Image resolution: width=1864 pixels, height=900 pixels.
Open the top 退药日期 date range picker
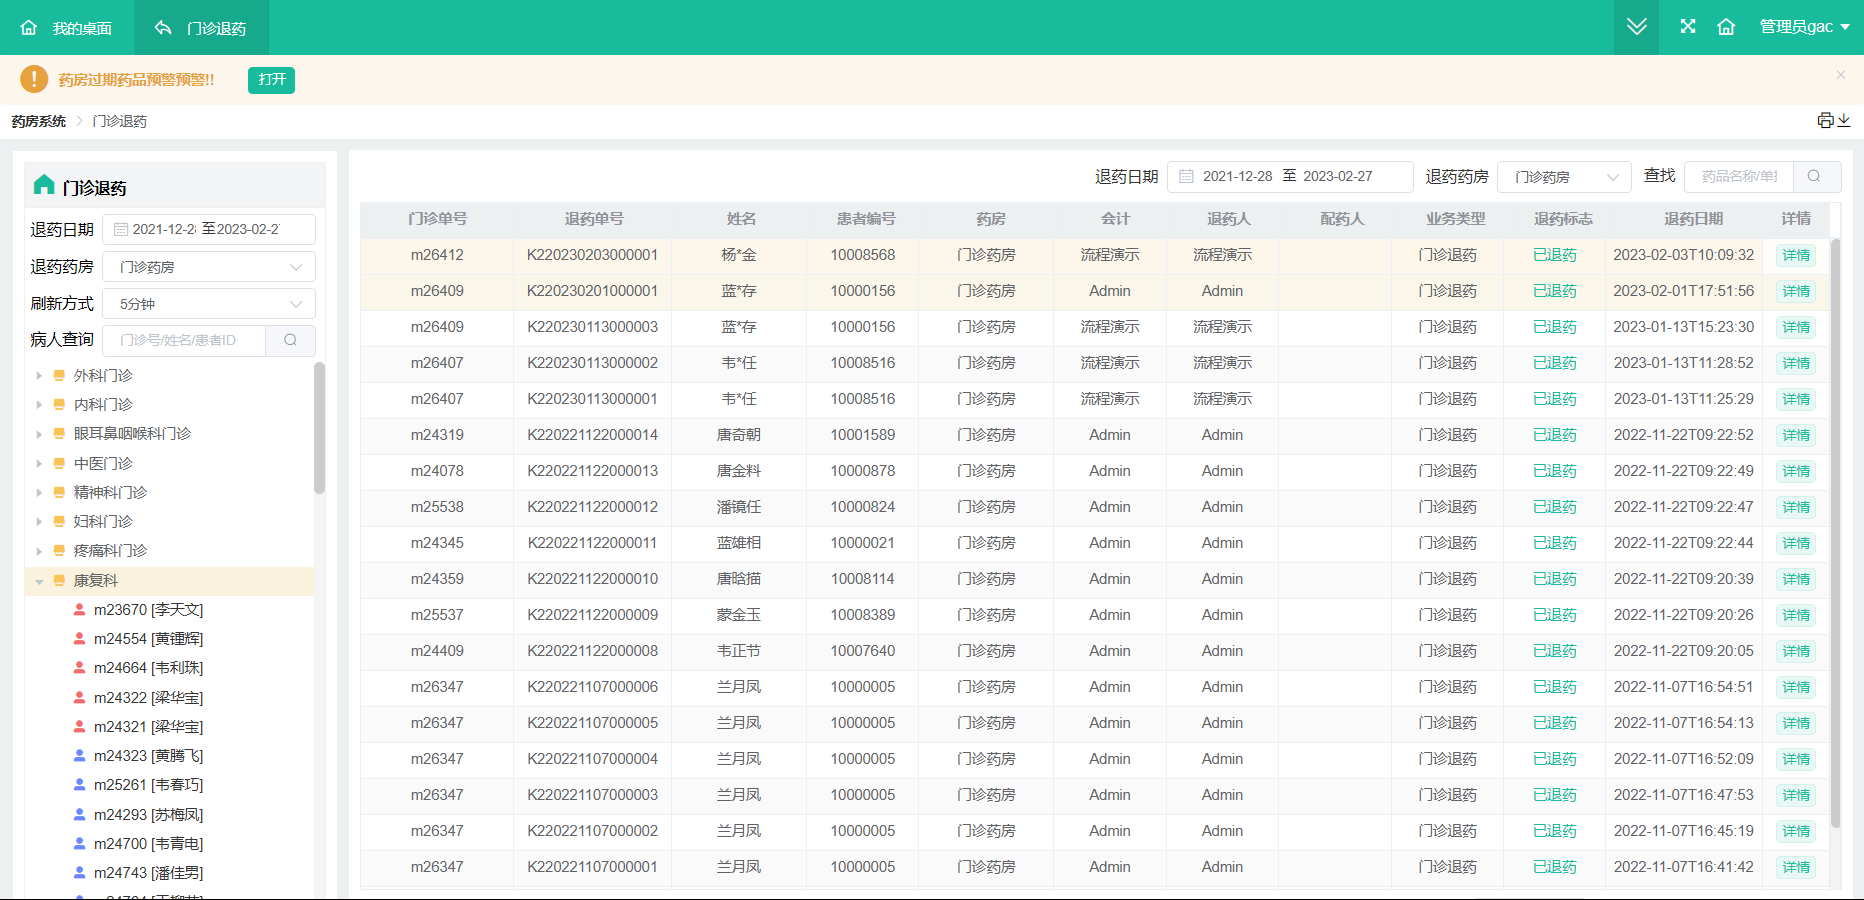(x=1290, y=176)
